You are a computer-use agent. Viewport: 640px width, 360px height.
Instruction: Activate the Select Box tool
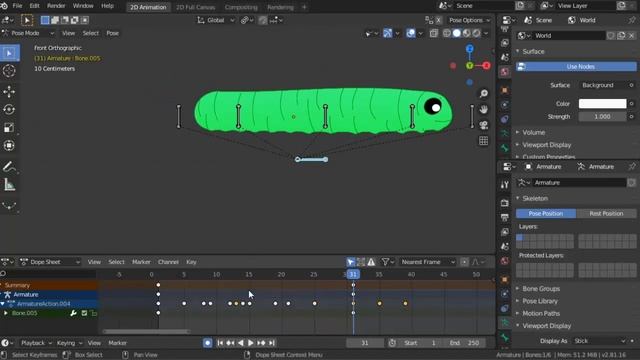(9, 53)
